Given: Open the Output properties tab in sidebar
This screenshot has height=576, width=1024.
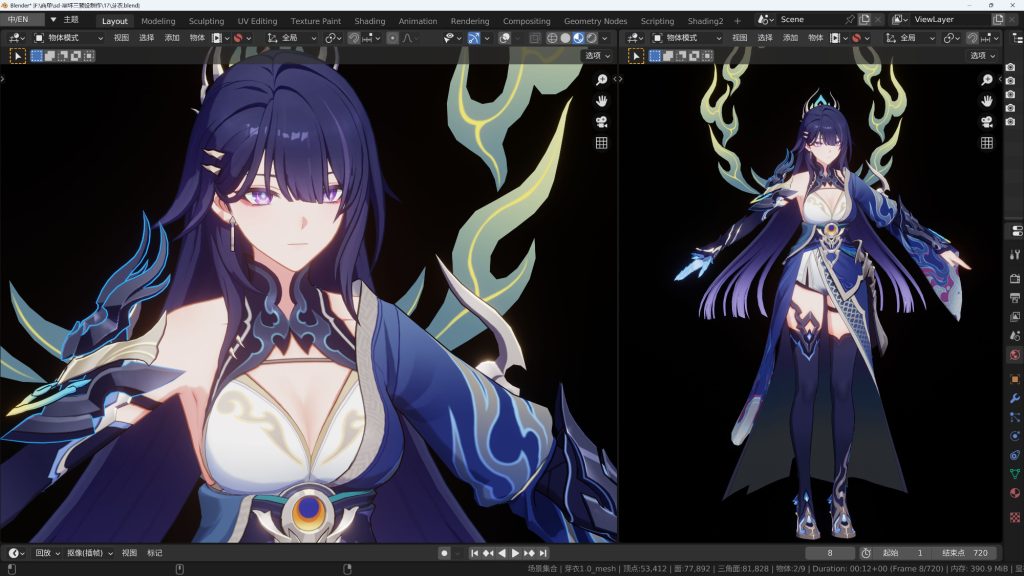Looking at the screenshot, I should coord(1015,298).
